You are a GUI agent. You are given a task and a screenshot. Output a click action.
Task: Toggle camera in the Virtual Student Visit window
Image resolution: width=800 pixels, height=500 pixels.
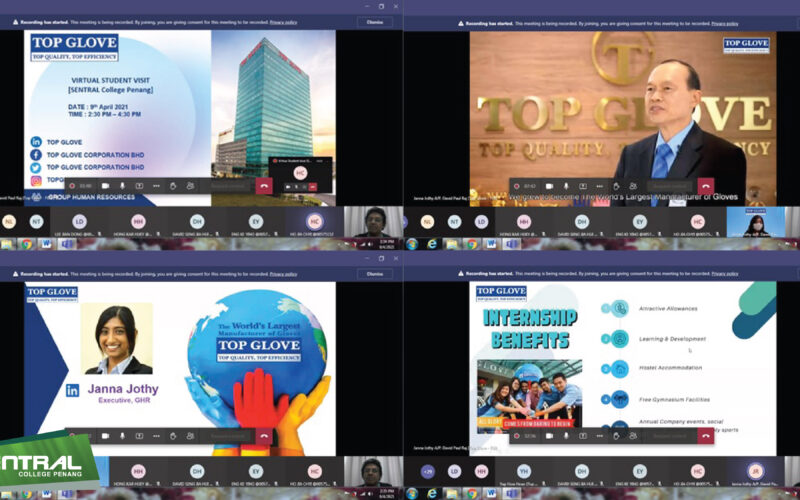106,186
